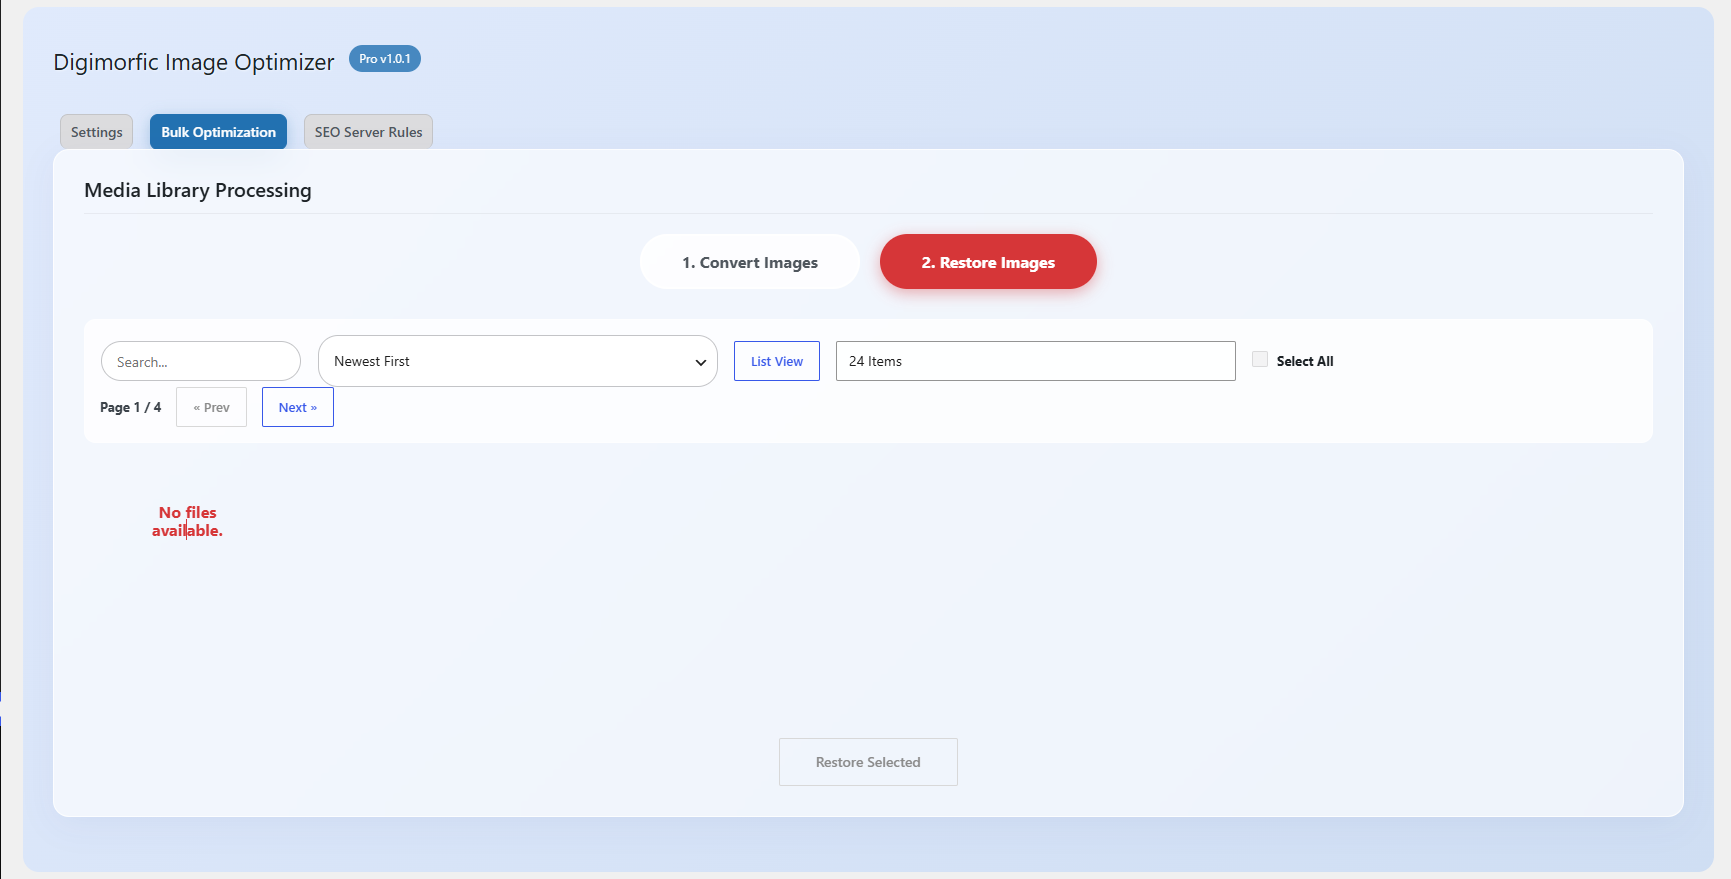Open the Settings tab

(96, 132)
